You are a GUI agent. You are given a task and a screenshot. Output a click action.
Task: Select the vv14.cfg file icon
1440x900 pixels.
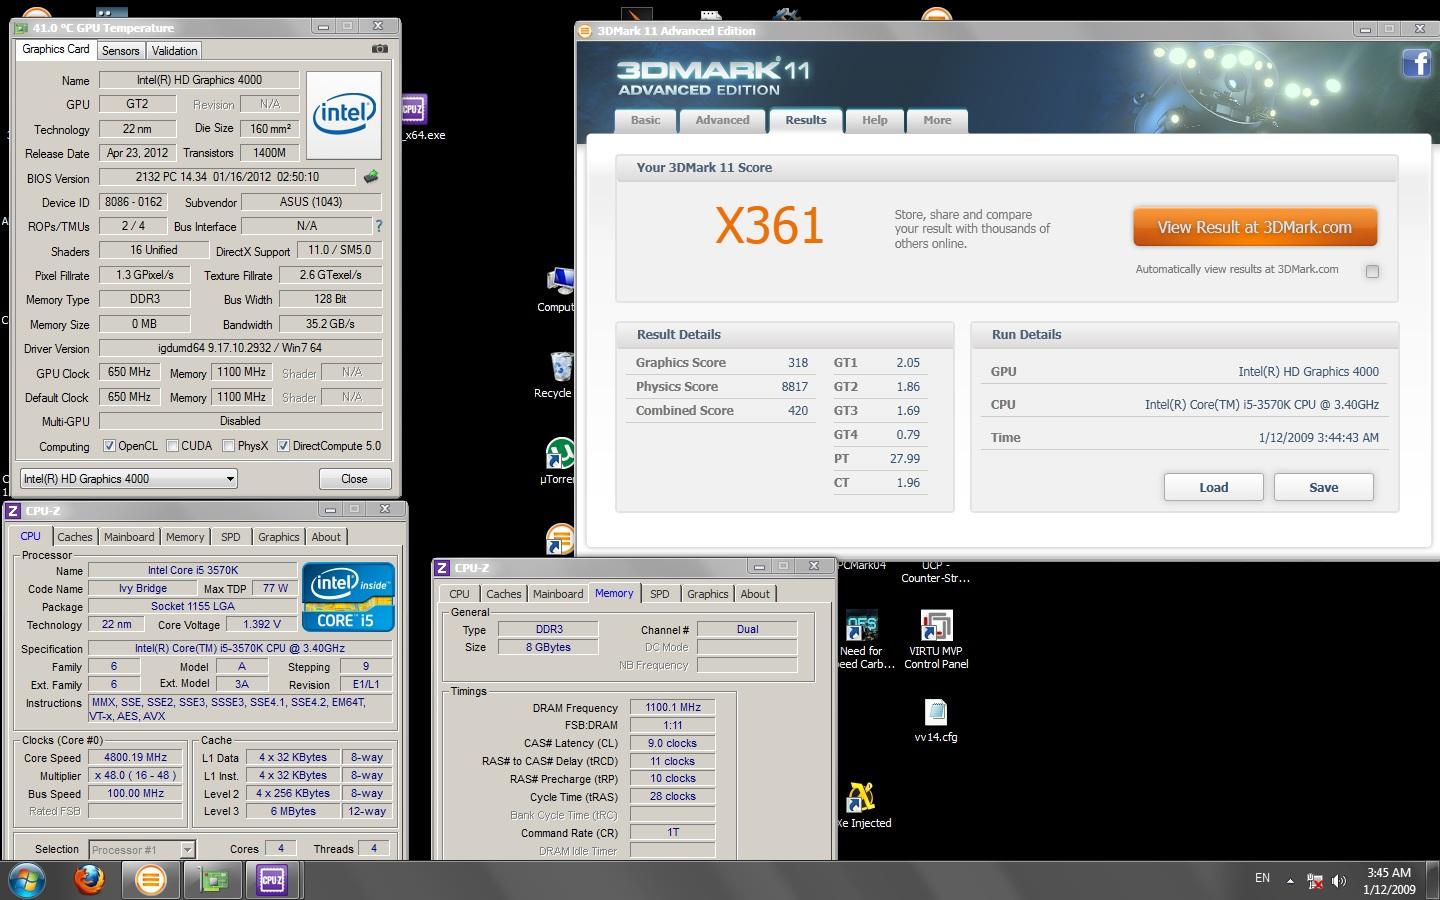pyautogui.click(x=936, y=720)
